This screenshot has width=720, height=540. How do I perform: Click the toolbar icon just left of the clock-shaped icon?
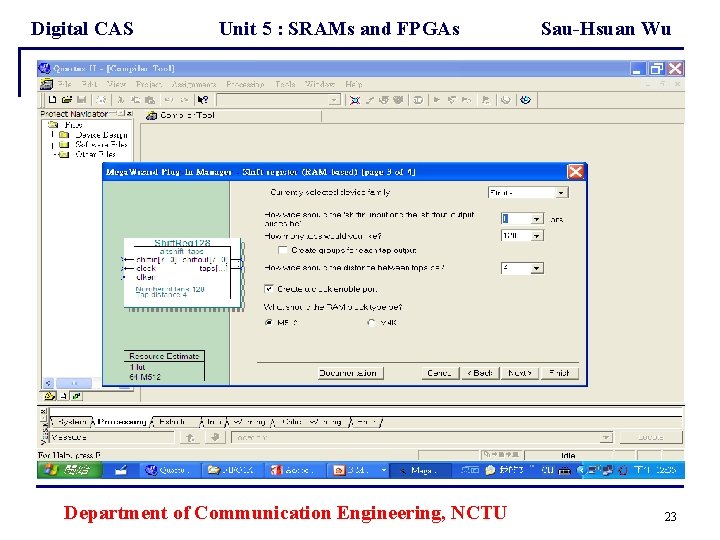coord(486,100)
